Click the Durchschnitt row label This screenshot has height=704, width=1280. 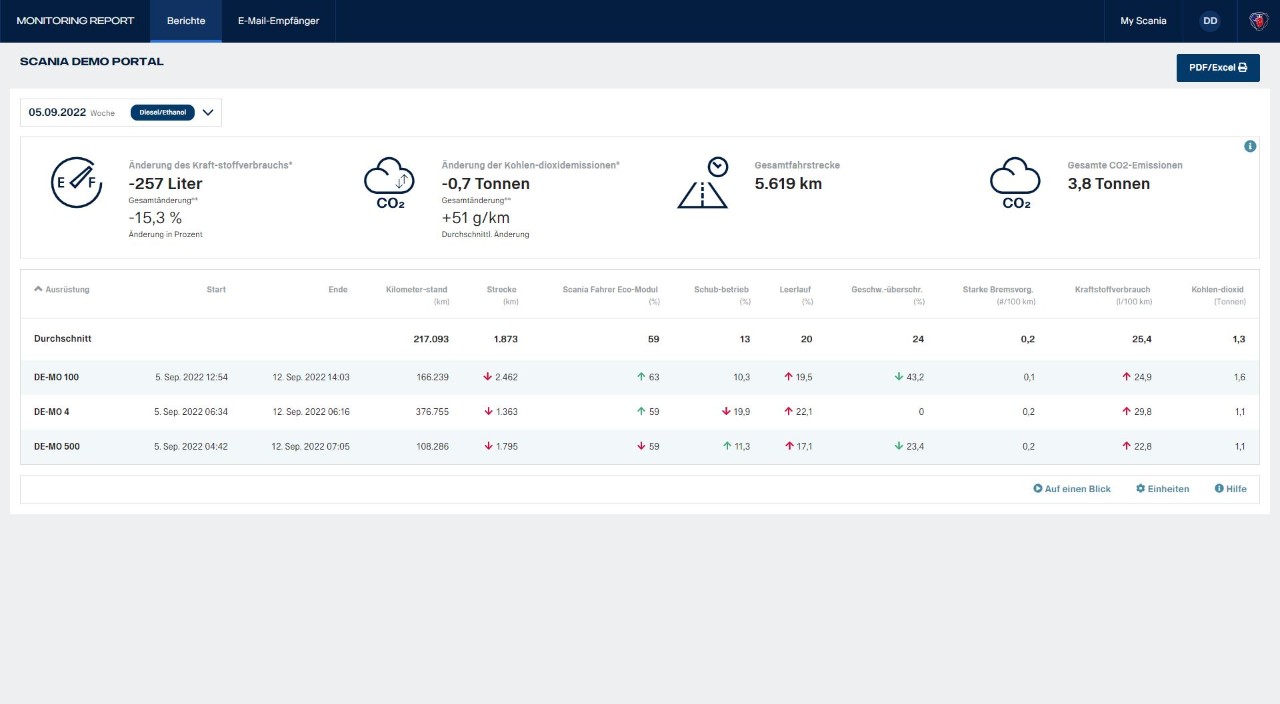coord(62,339)
